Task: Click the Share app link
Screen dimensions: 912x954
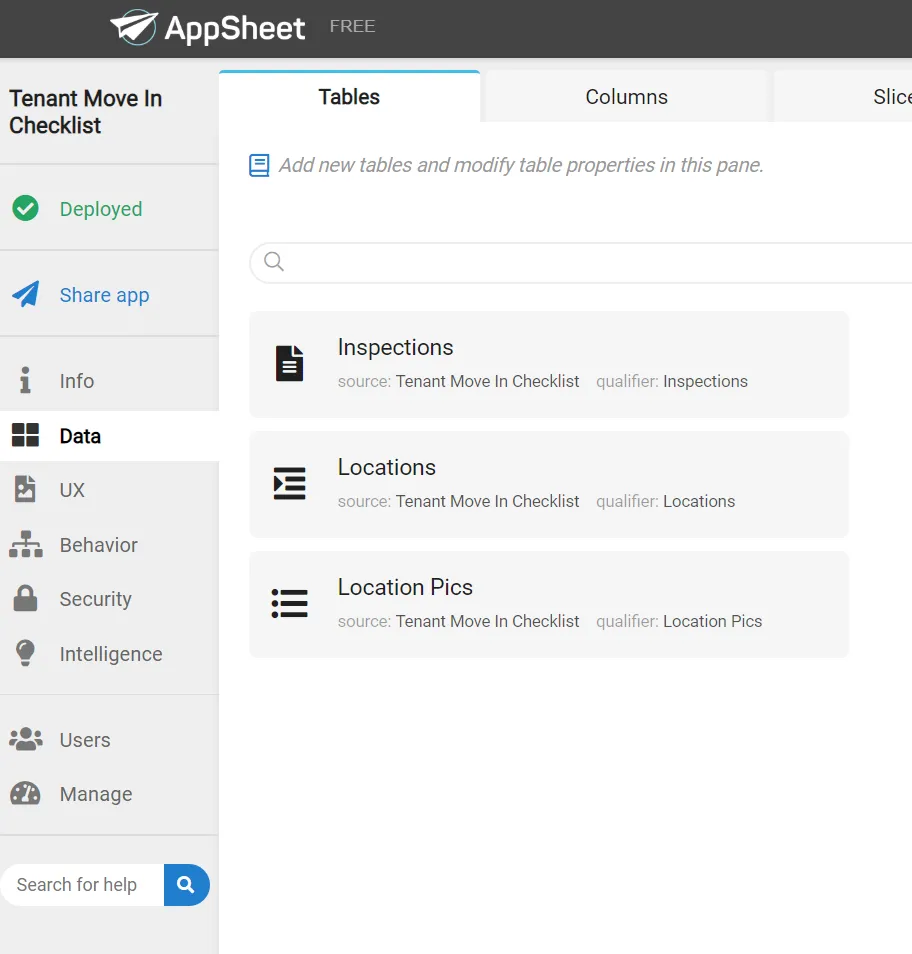Action: [105, 295]
